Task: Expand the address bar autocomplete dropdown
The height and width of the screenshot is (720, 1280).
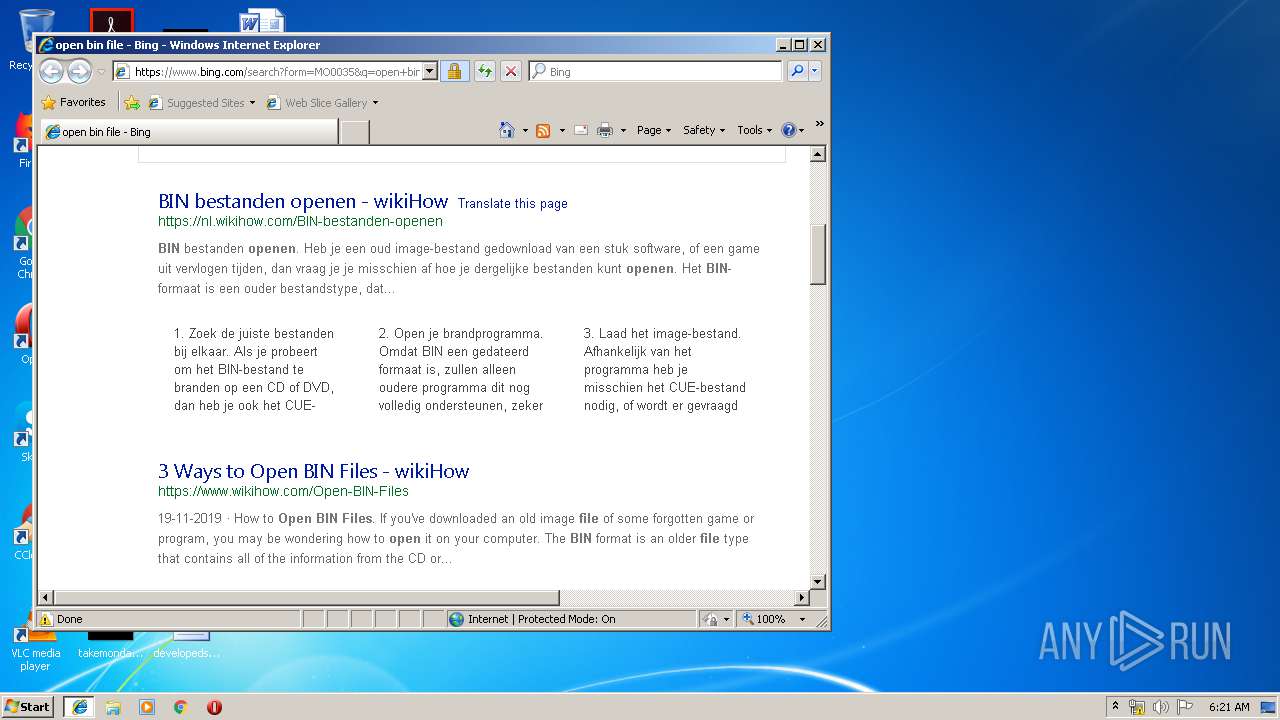Action: point(430,72)
